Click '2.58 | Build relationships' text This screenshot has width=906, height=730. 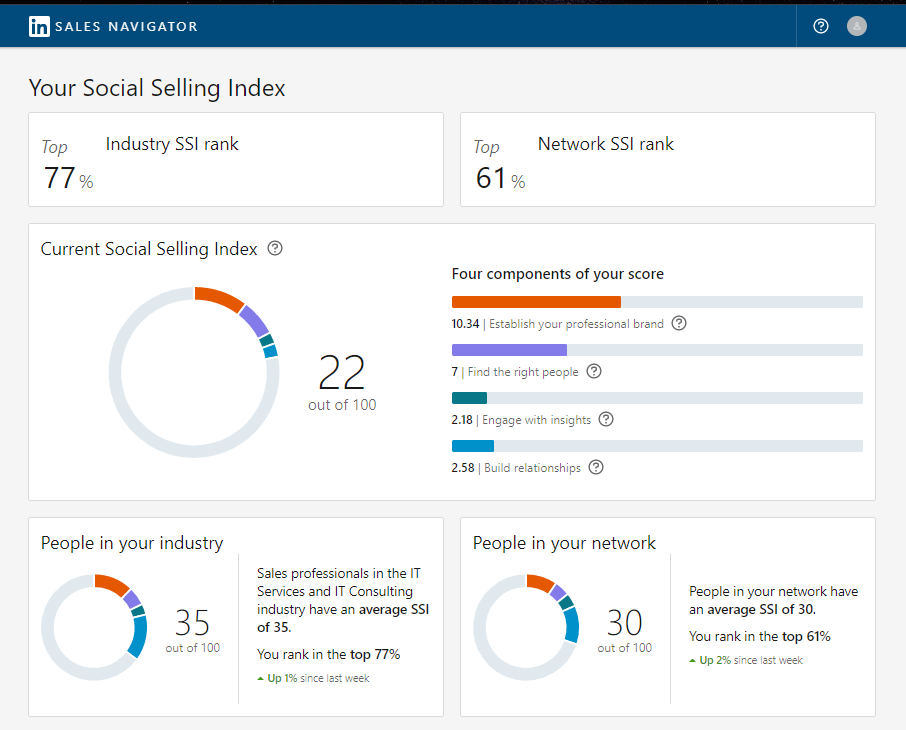point(516,468)
